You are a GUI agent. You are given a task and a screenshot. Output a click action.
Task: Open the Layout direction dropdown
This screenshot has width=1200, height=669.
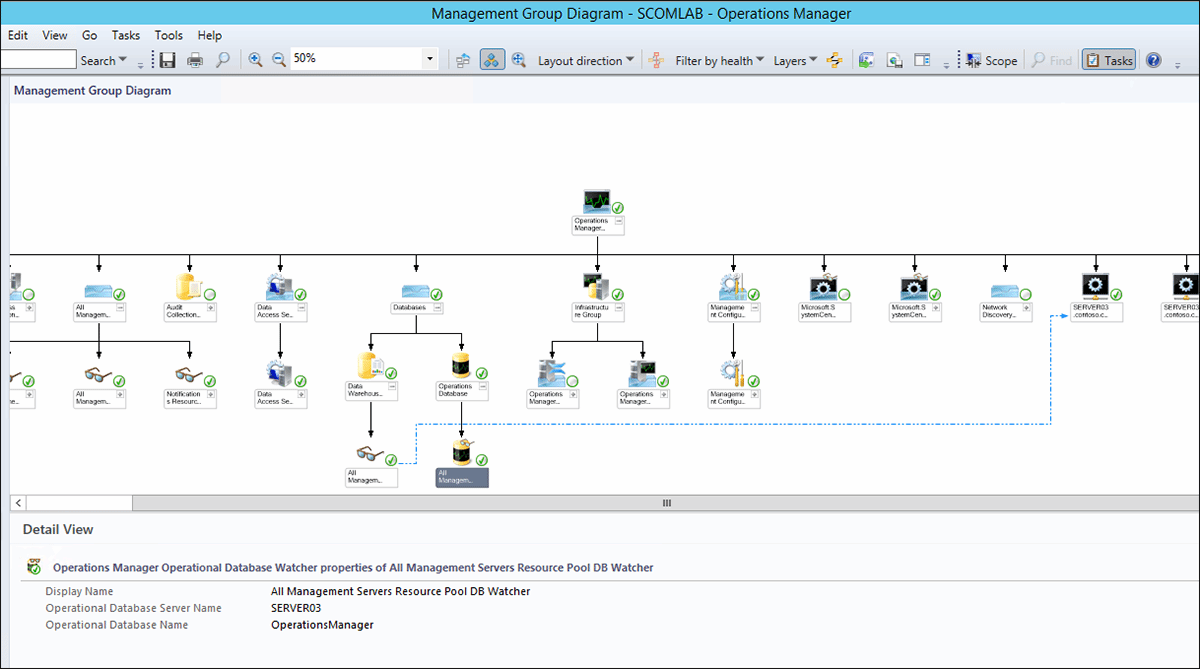(585, 60)
